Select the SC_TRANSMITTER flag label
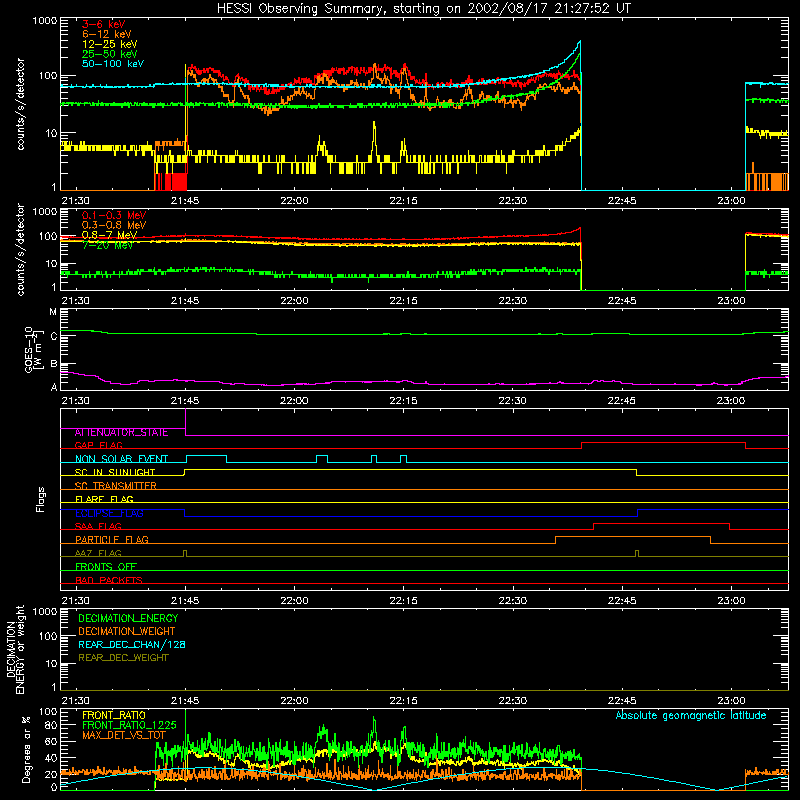Screen dimensions: 800x800 116,486
